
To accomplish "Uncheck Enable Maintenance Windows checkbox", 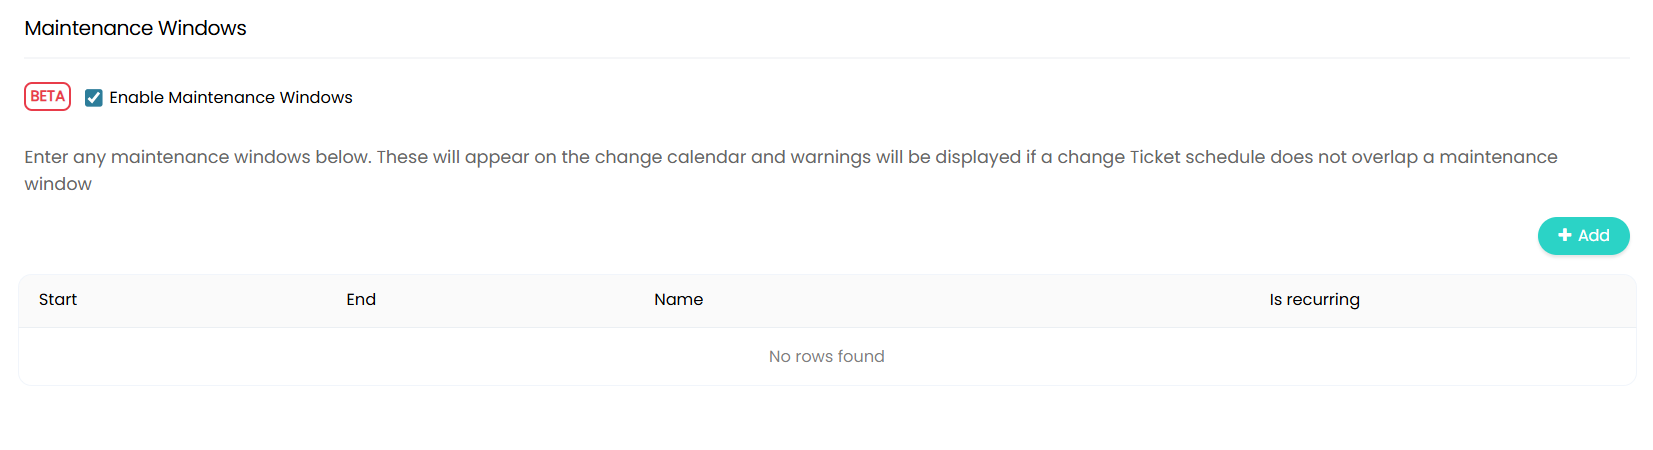I will click(x=94, y=97).
